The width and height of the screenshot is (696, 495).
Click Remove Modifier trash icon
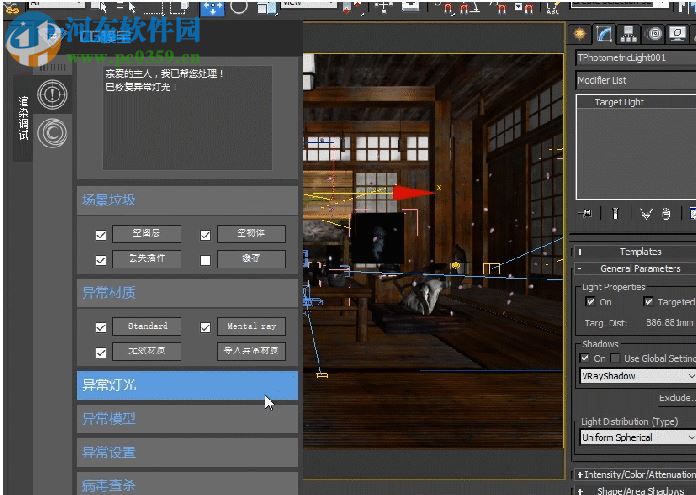coord(666,214)
